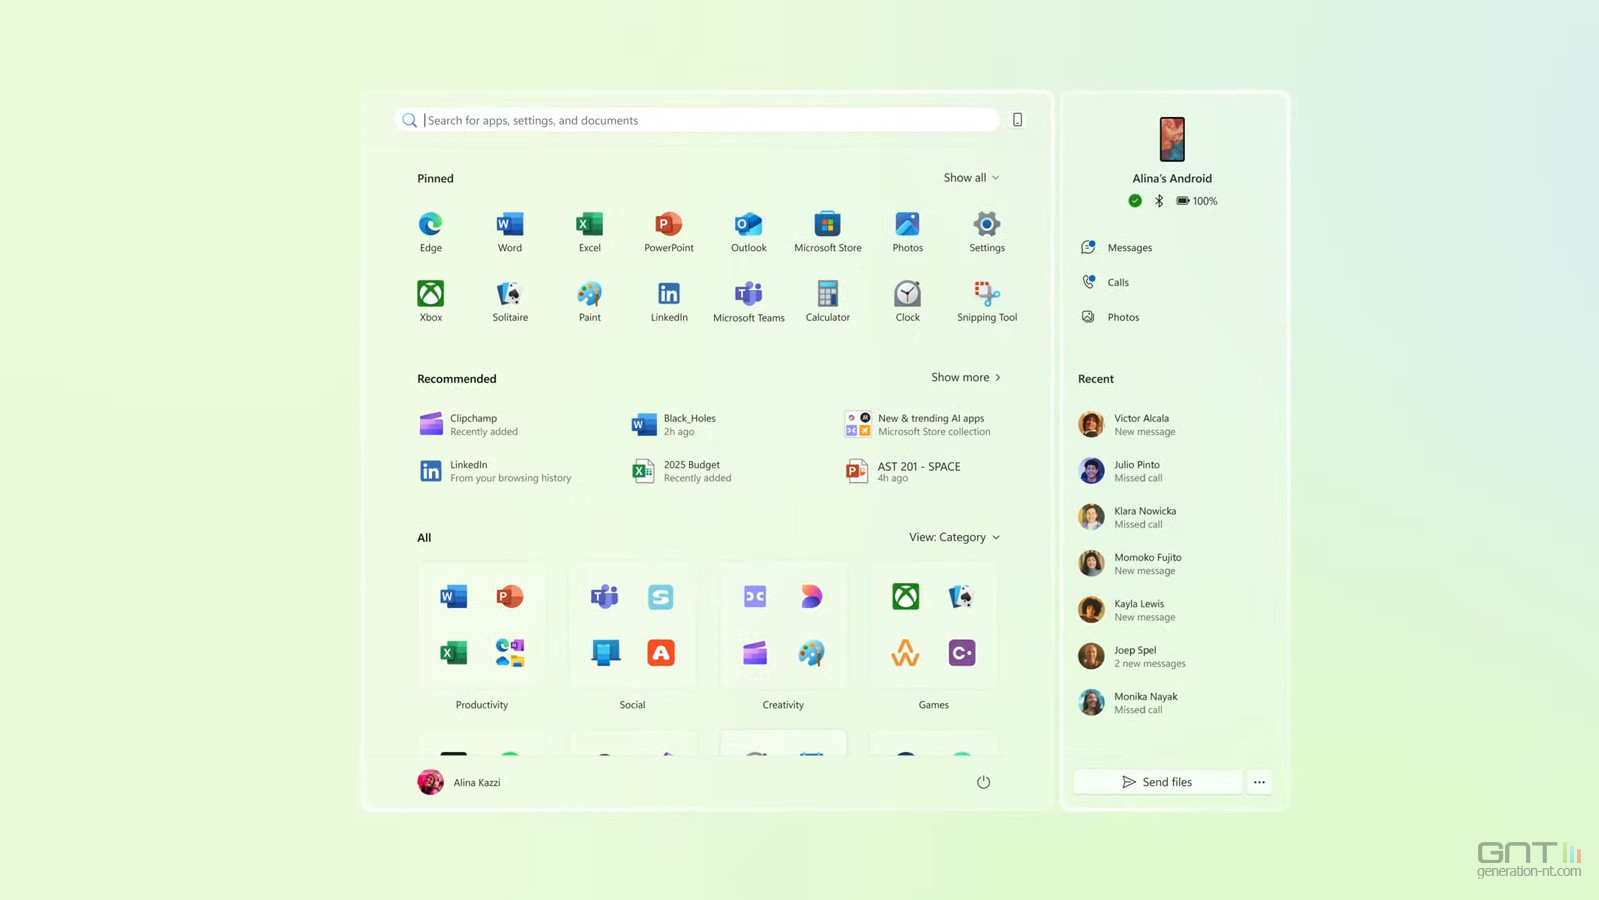Launch Teams in the Social group
Screen dimensions: 1599x900
pos(604,596)
